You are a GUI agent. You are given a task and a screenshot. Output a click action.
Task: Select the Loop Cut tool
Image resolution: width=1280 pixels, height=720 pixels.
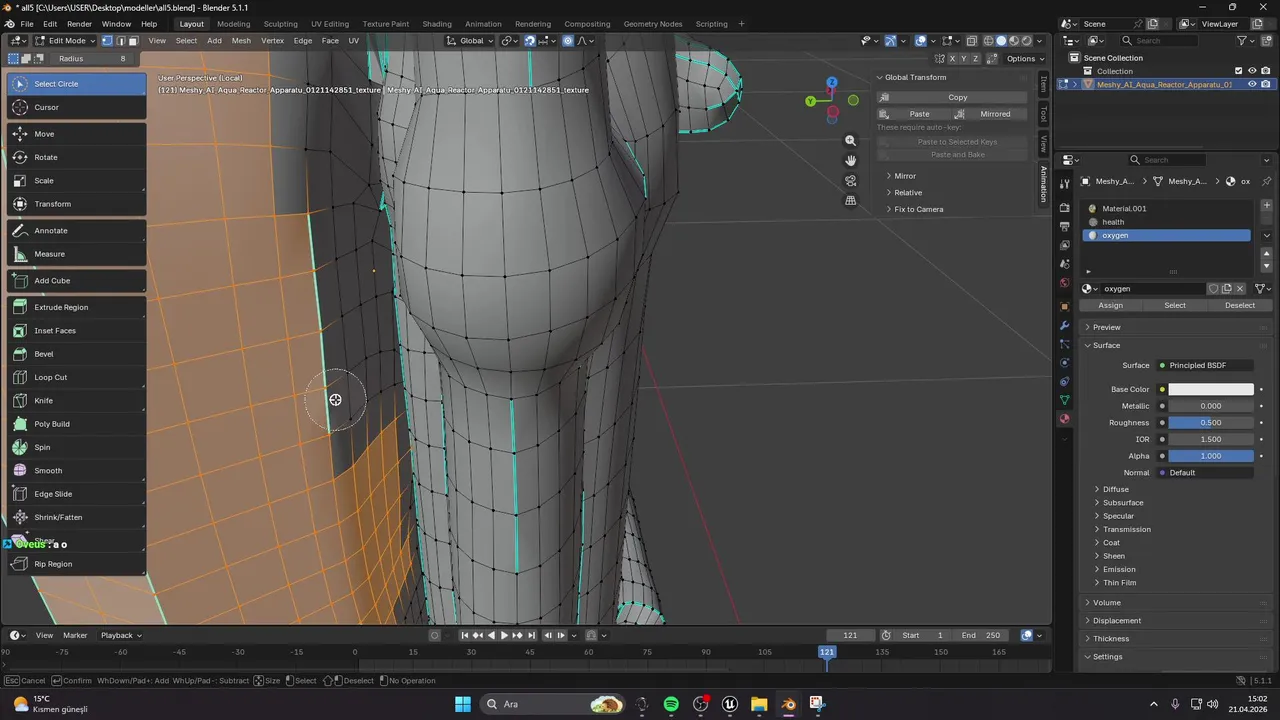[50, 377]
